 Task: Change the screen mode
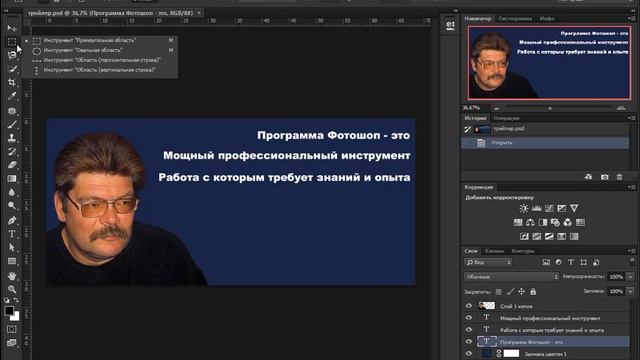pos(12,342)
